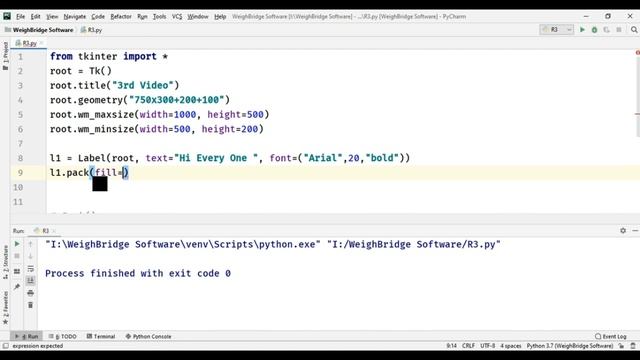640x360 pixels.
Task: Open the Python Console tool window
Action: [148, 336]
